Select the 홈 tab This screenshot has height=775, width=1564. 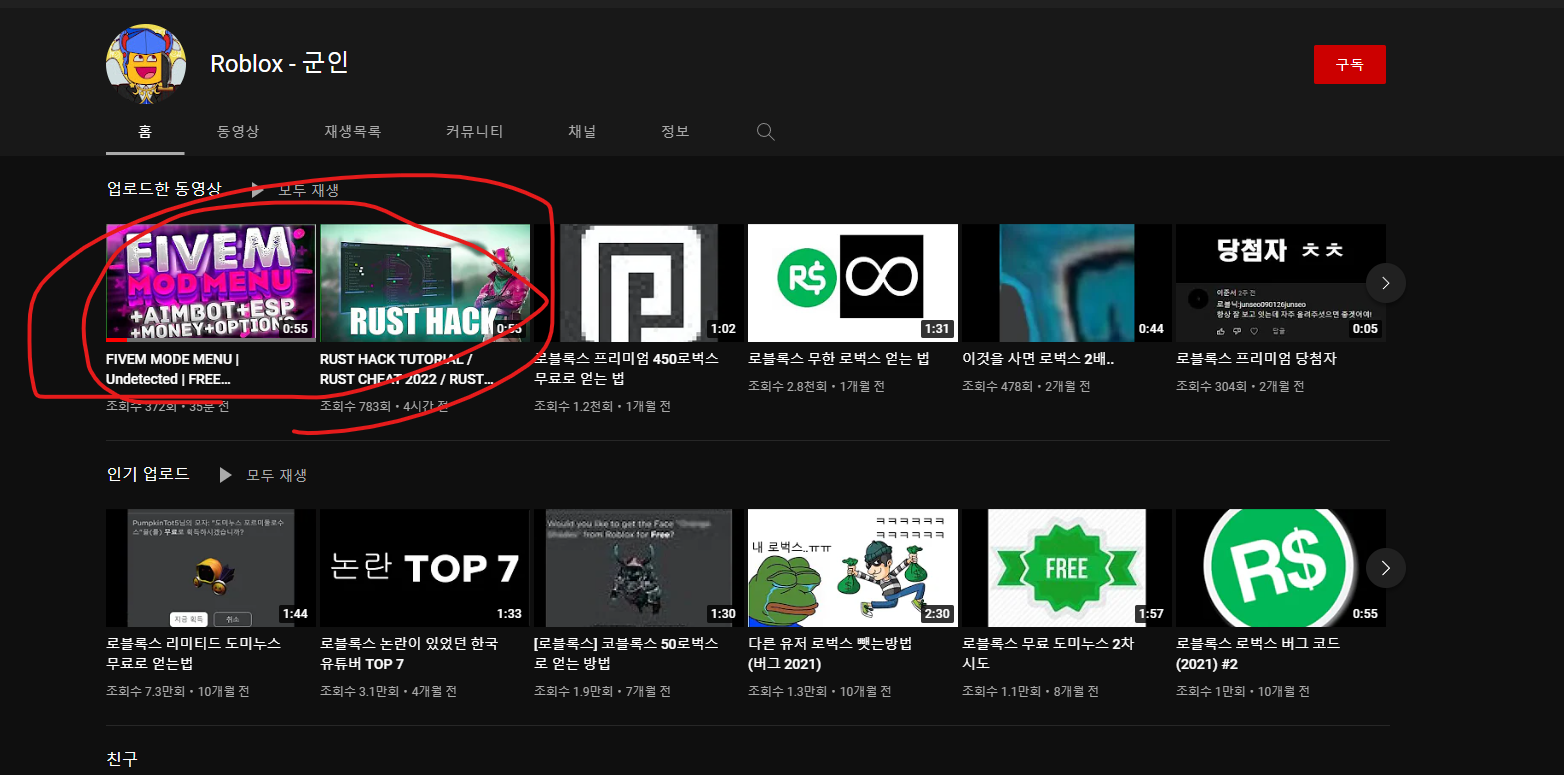pyautogui.click(x=145, y=131)
